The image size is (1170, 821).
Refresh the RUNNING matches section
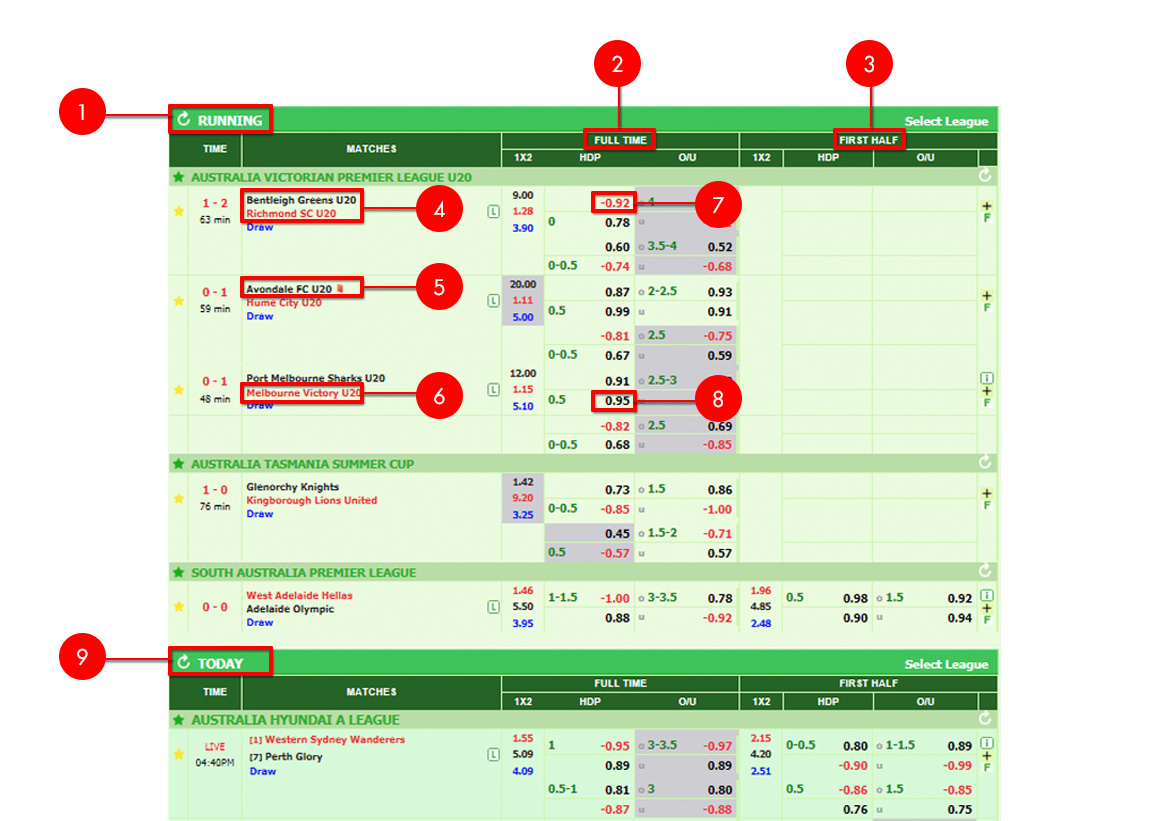pyautogui.click(x=183, y=120)
